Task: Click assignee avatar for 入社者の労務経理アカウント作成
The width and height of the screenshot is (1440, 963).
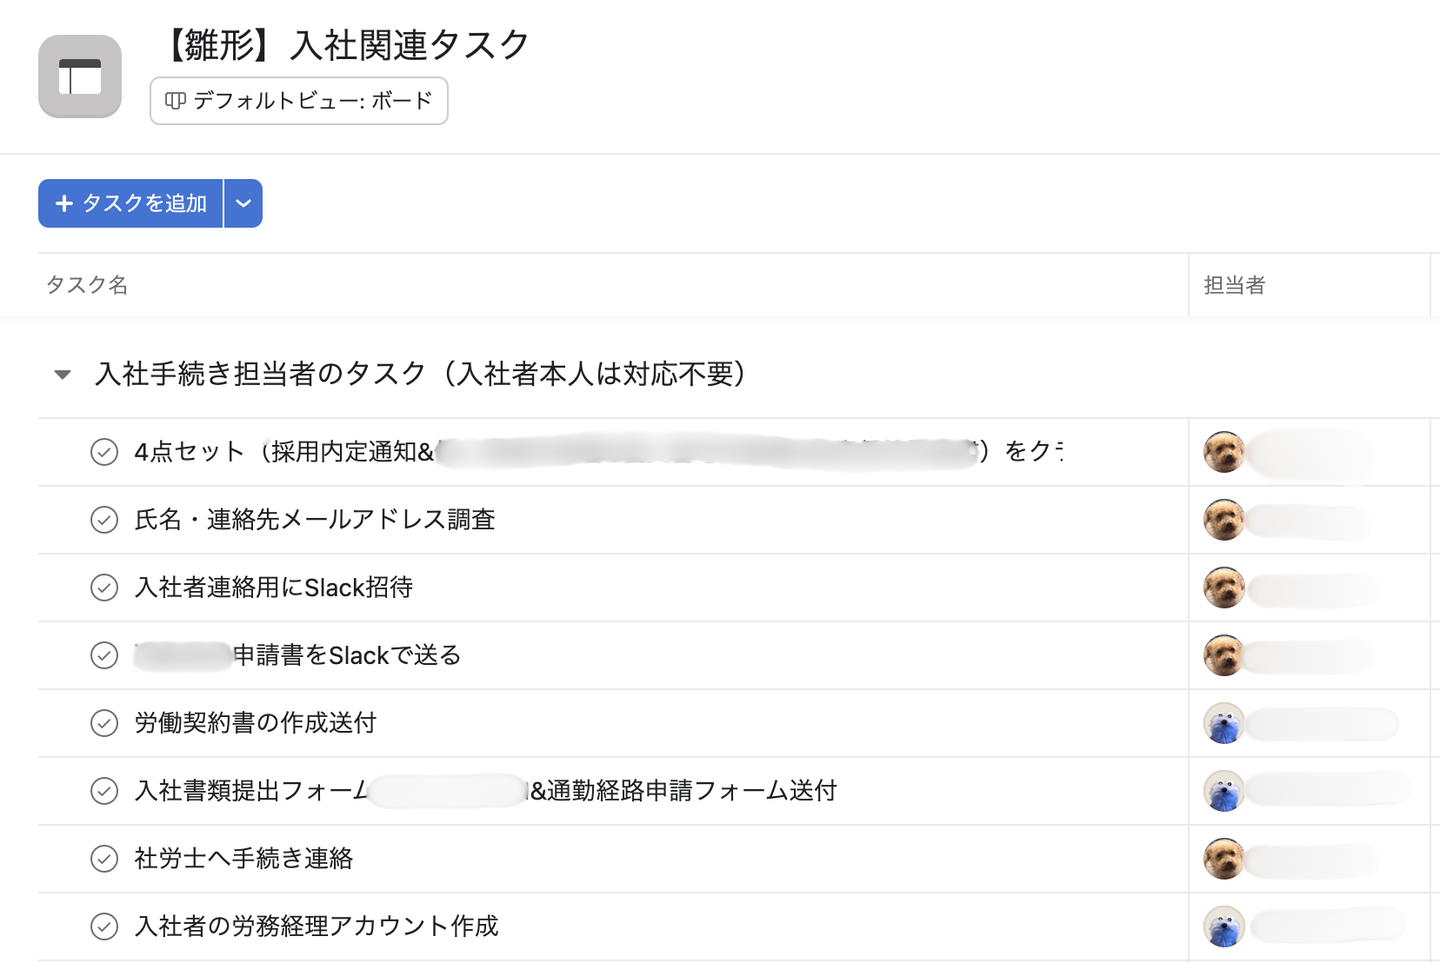Action: (x=1224, y=926)
